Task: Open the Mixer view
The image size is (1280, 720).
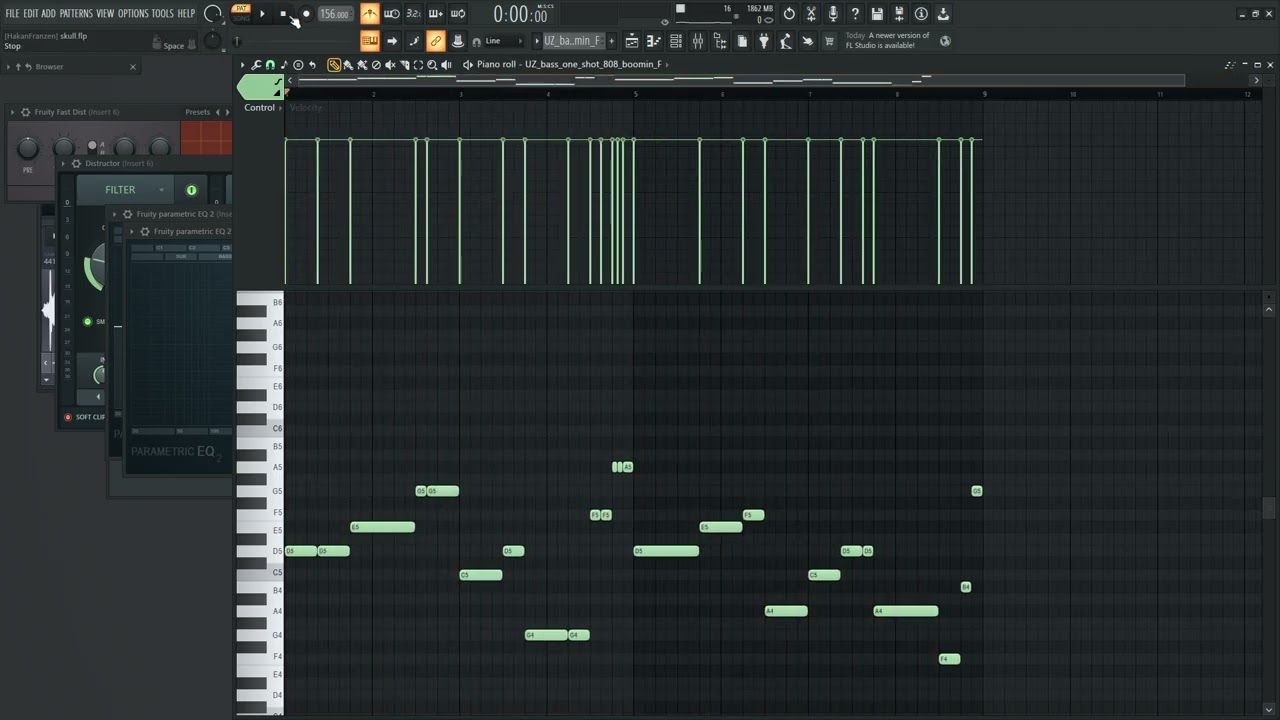Action: coord(698,41)
